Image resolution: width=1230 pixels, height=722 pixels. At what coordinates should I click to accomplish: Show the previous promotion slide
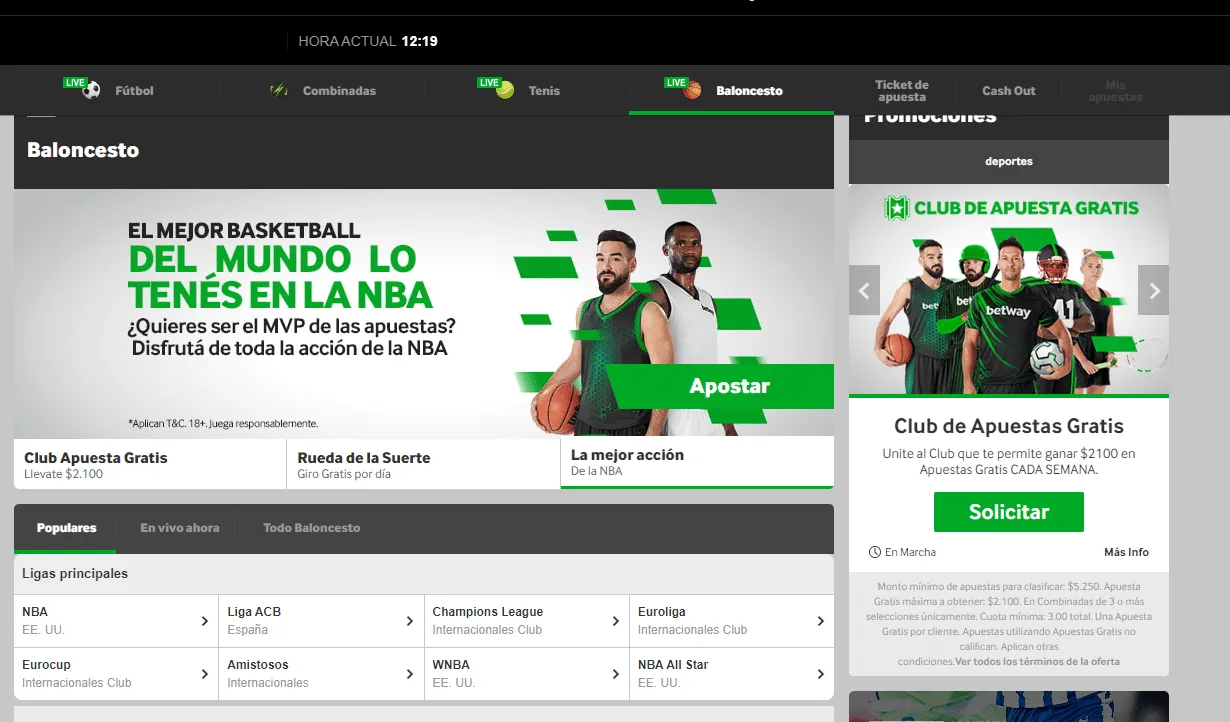point(864,291)
